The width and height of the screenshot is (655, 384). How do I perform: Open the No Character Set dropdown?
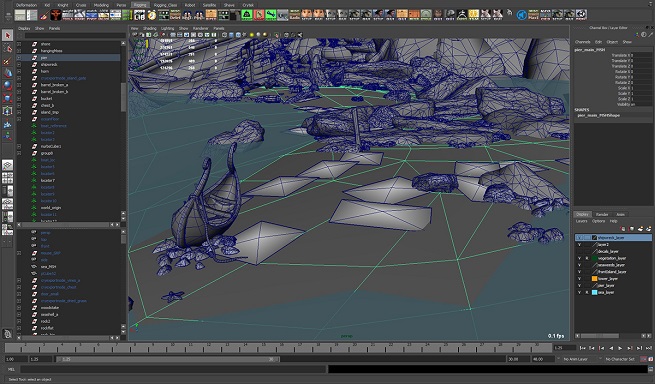619,359
